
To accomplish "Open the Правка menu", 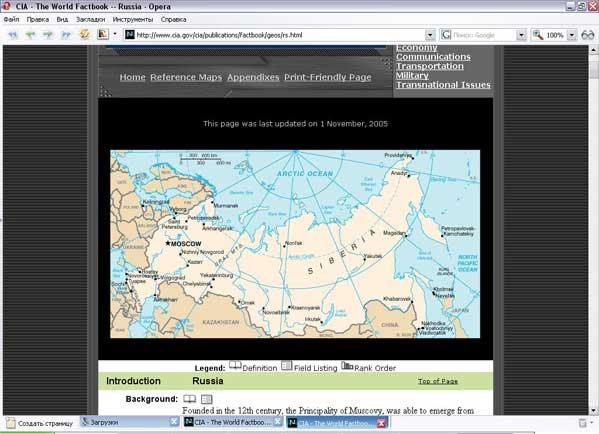I will tap(38, 19).
